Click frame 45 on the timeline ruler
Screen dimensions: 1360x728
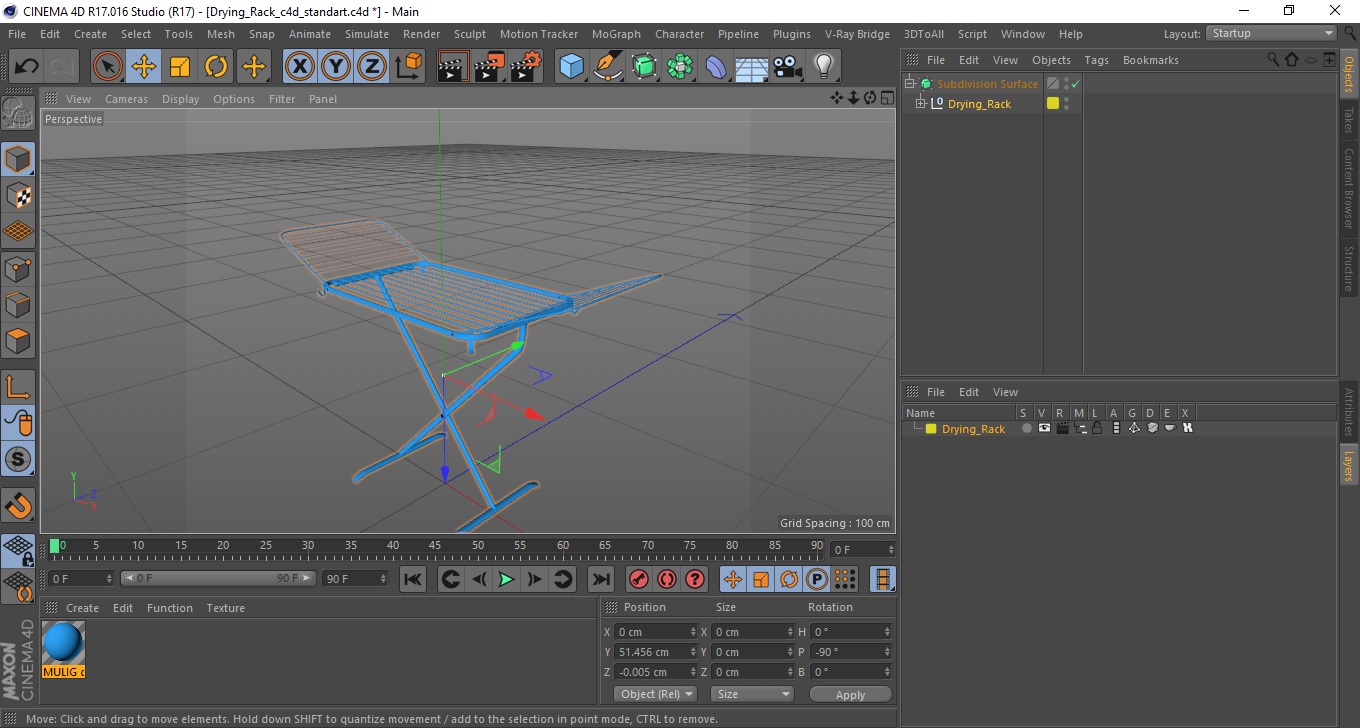[436, 546]
